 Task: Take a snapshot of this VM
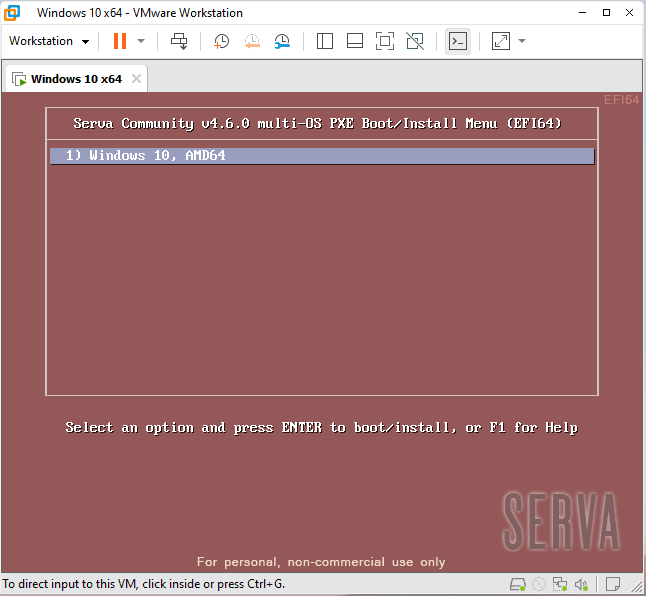222,41
